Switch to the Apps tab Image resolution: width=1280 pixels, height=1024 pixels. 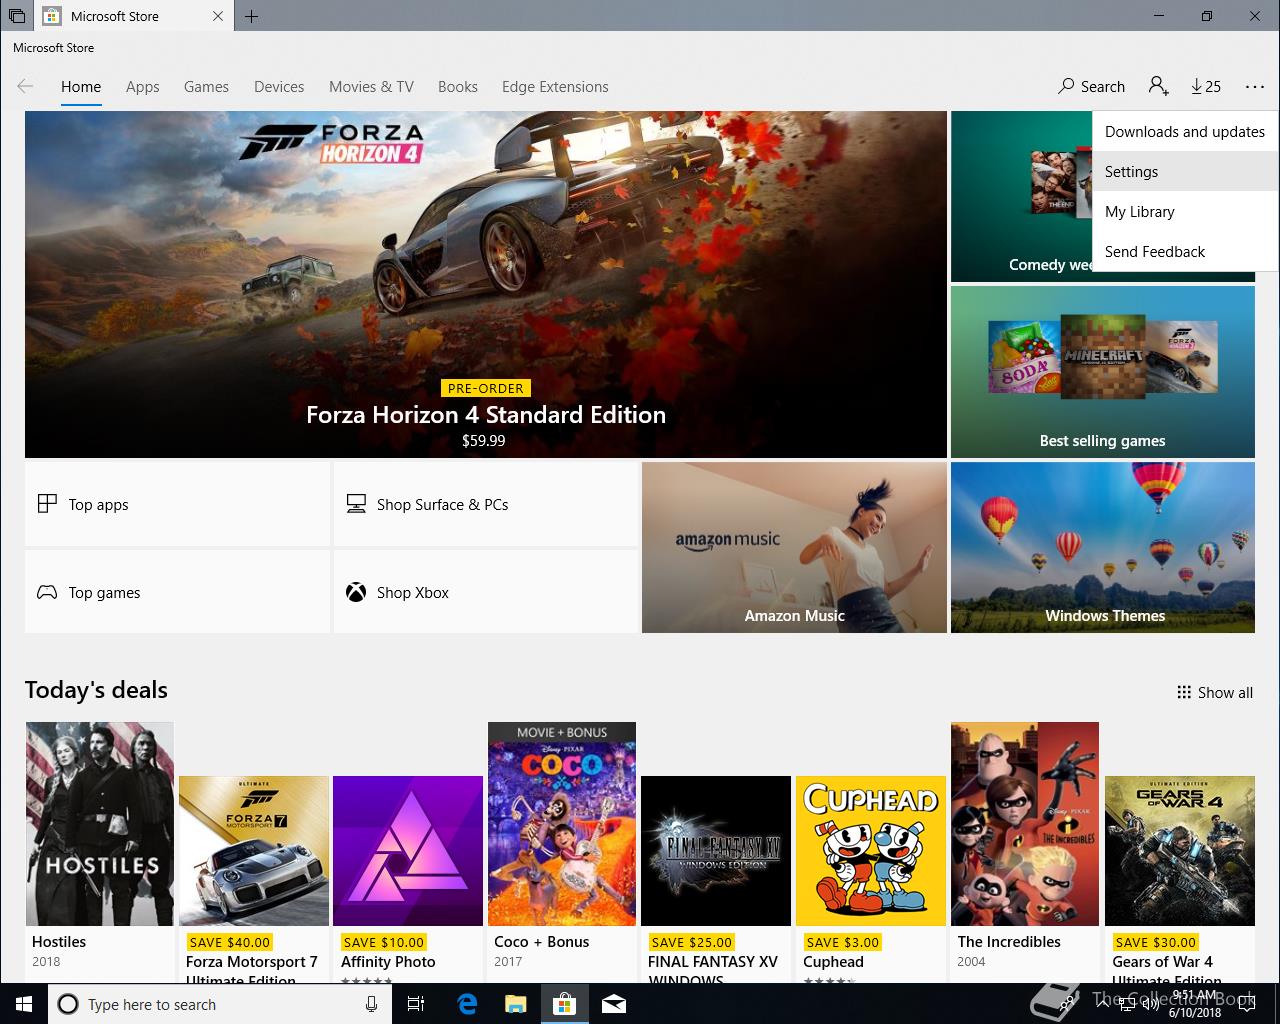click(x=143, y=87)
